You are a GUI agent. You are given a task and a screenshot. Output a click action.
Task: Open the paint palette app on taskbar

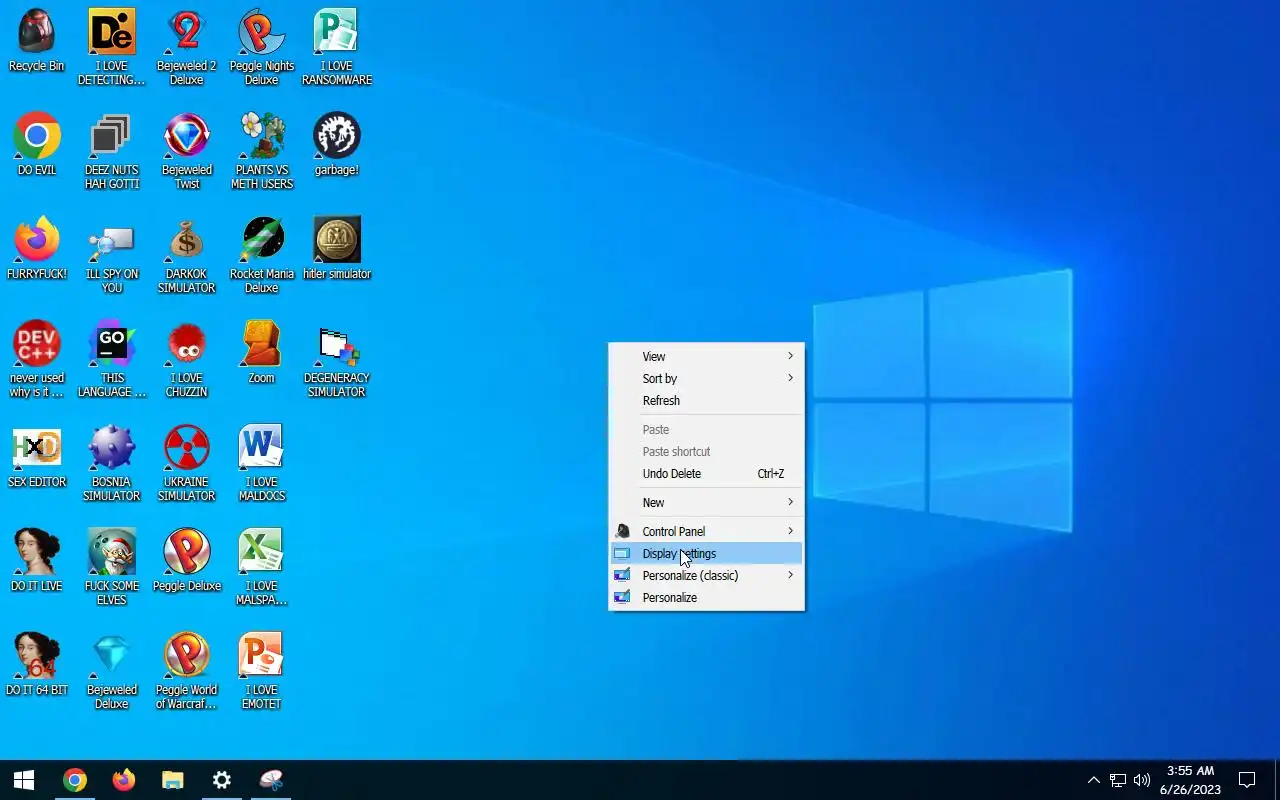point(270,780)
